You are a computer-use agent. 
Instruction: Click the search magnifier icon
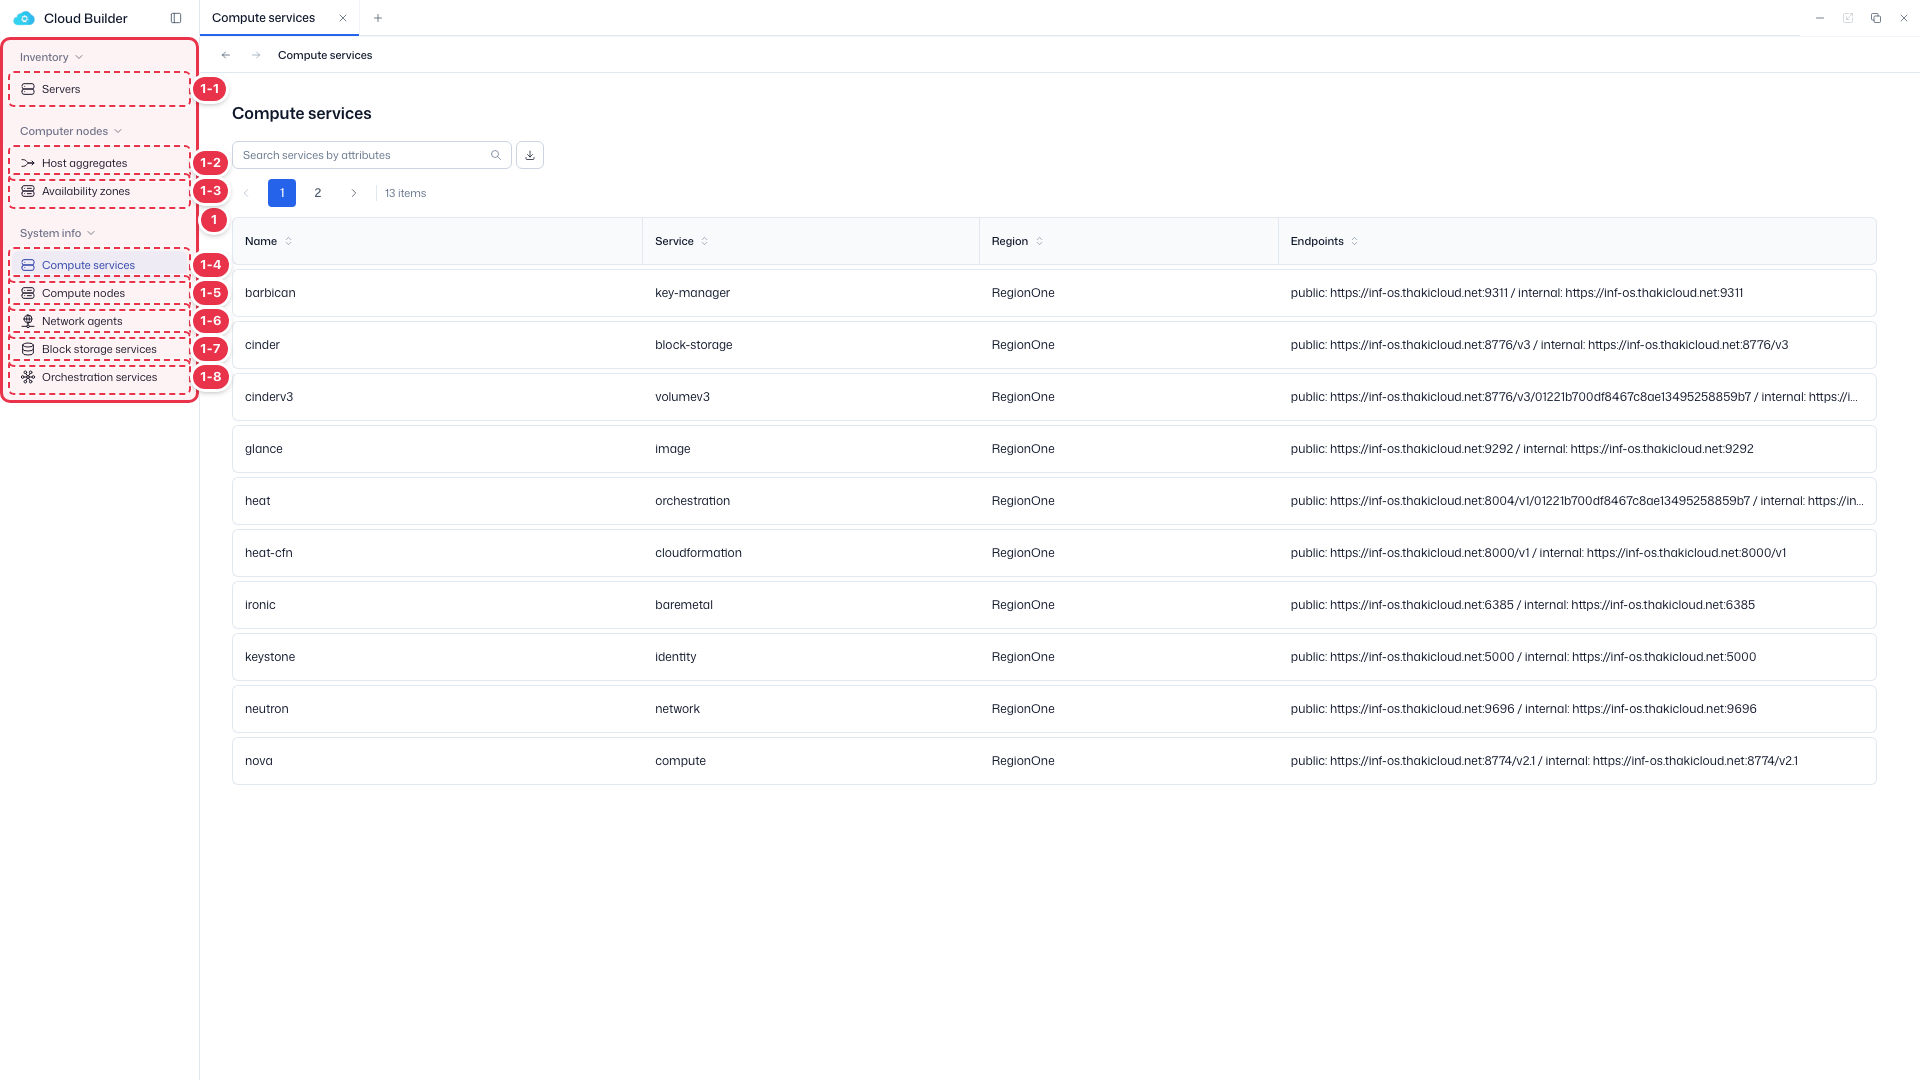(496, 155)
